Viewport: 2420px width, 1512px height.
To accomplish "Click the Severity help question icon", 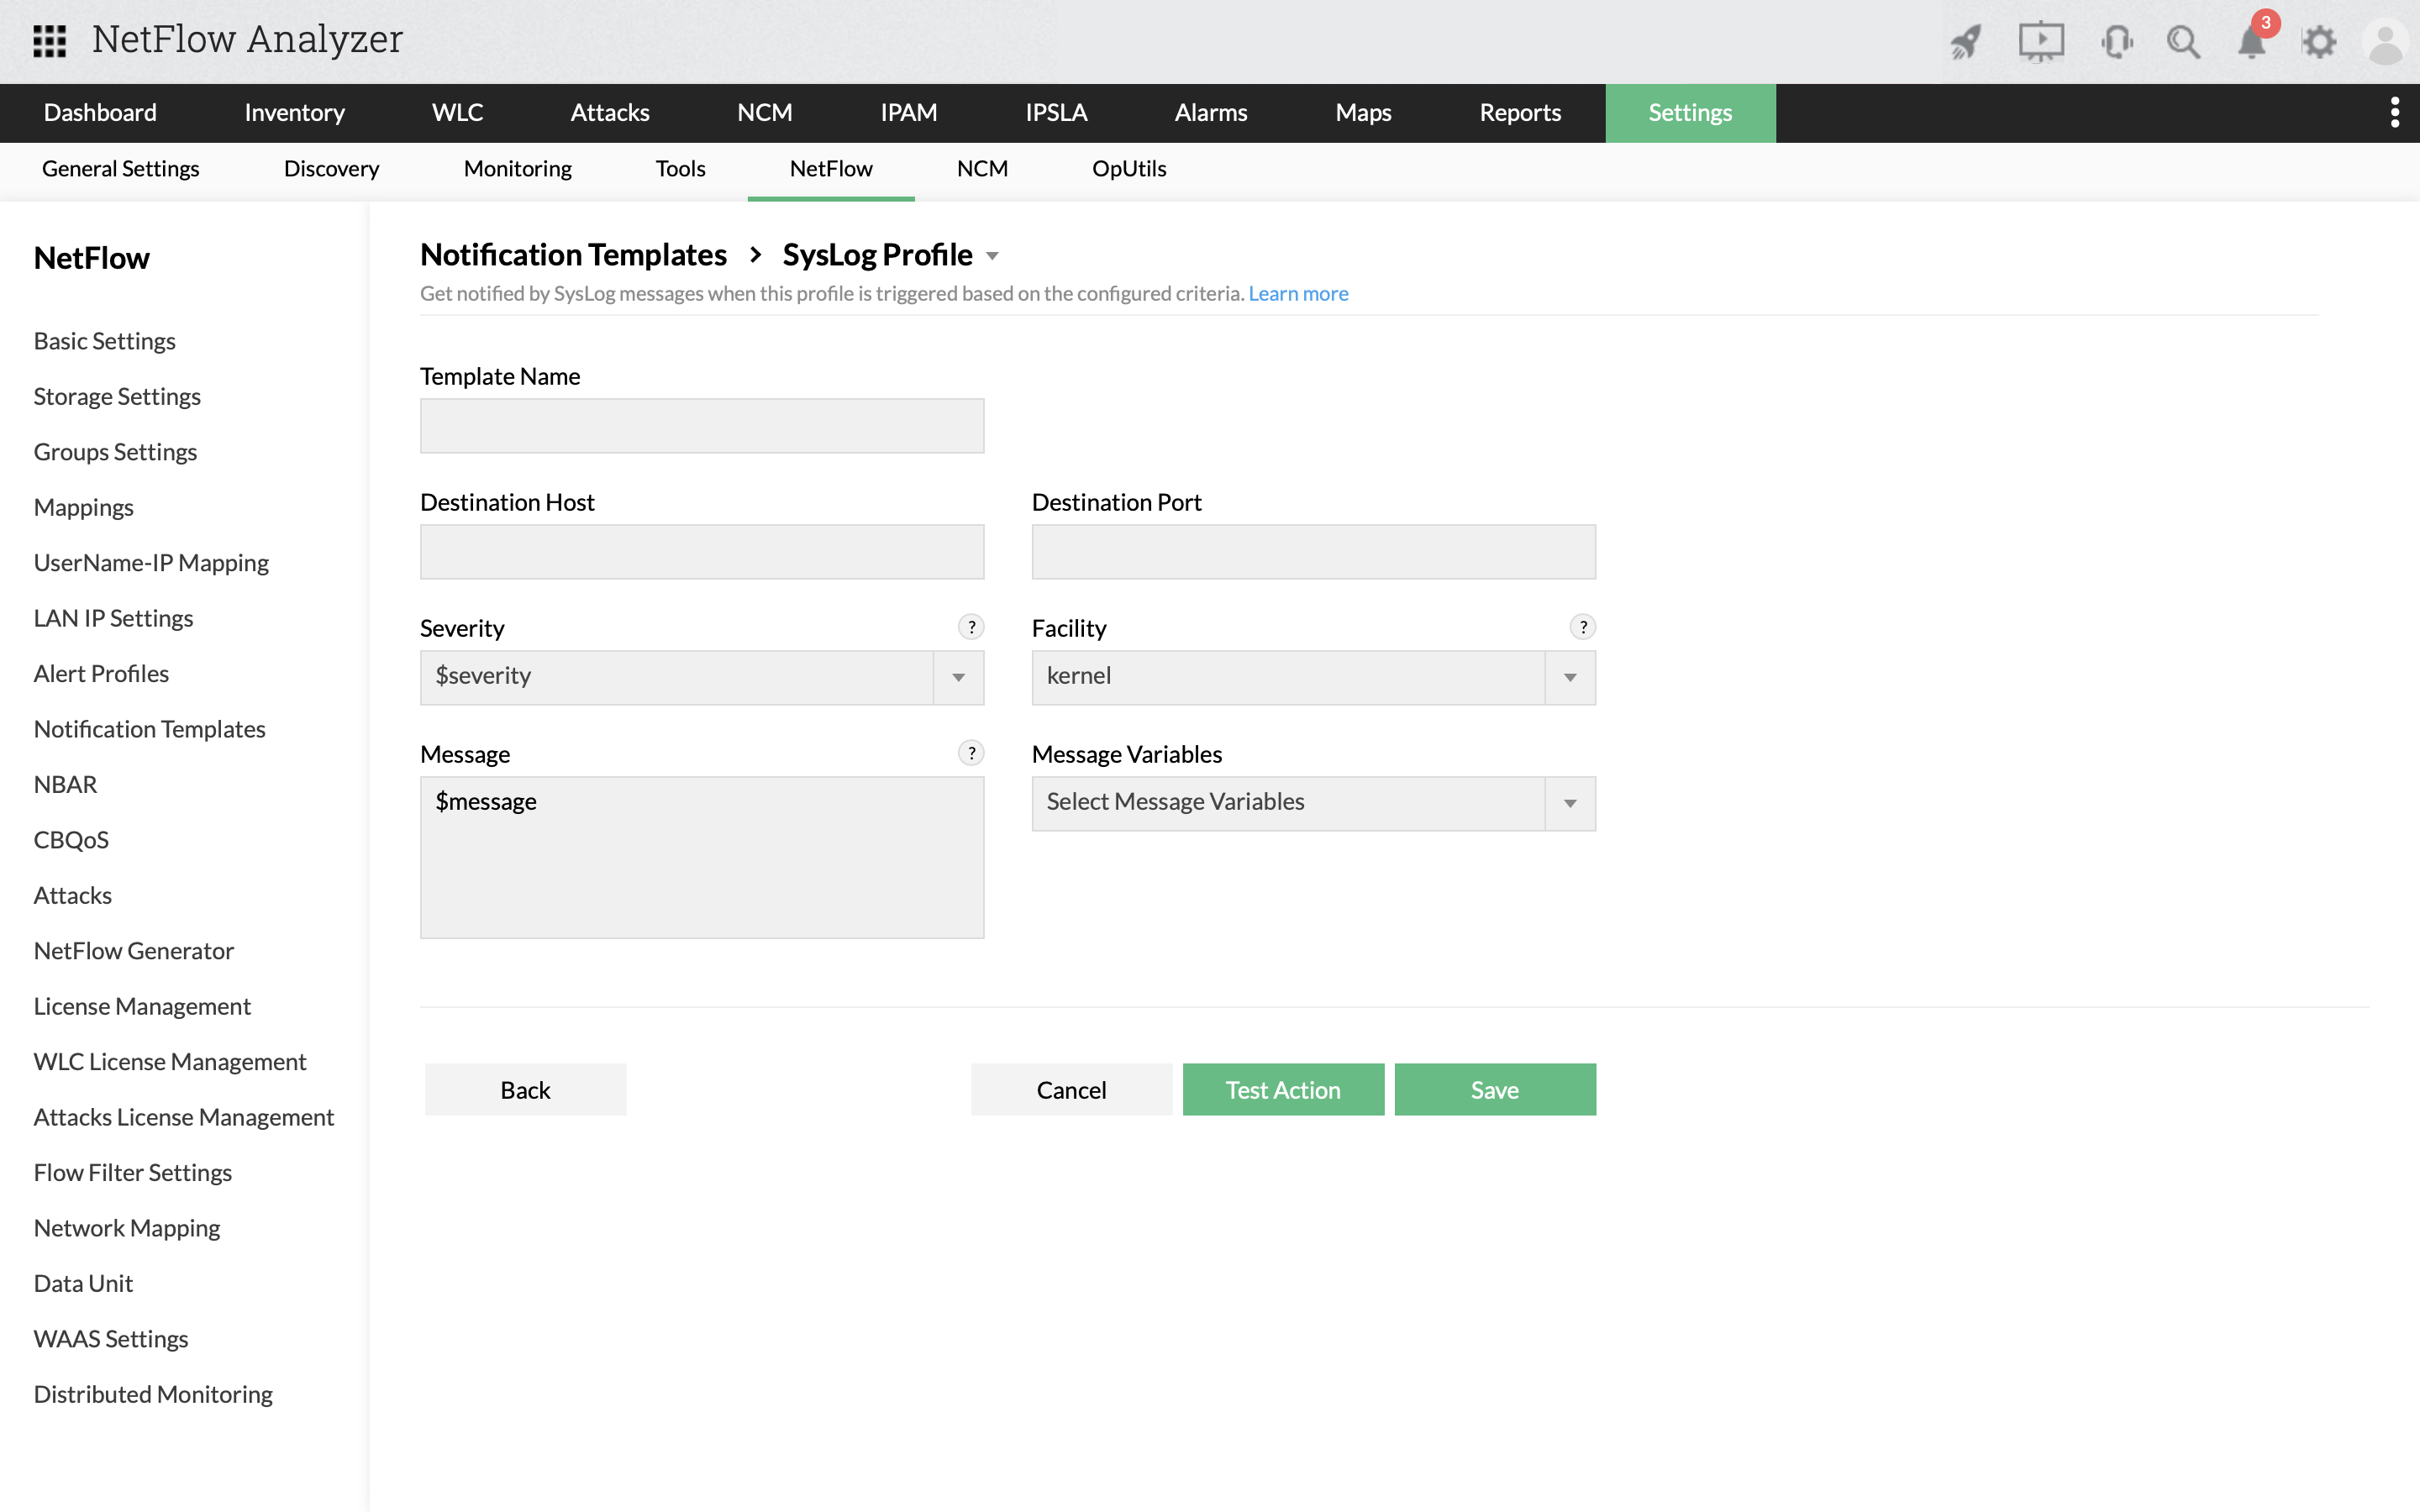I will (970, 627).
